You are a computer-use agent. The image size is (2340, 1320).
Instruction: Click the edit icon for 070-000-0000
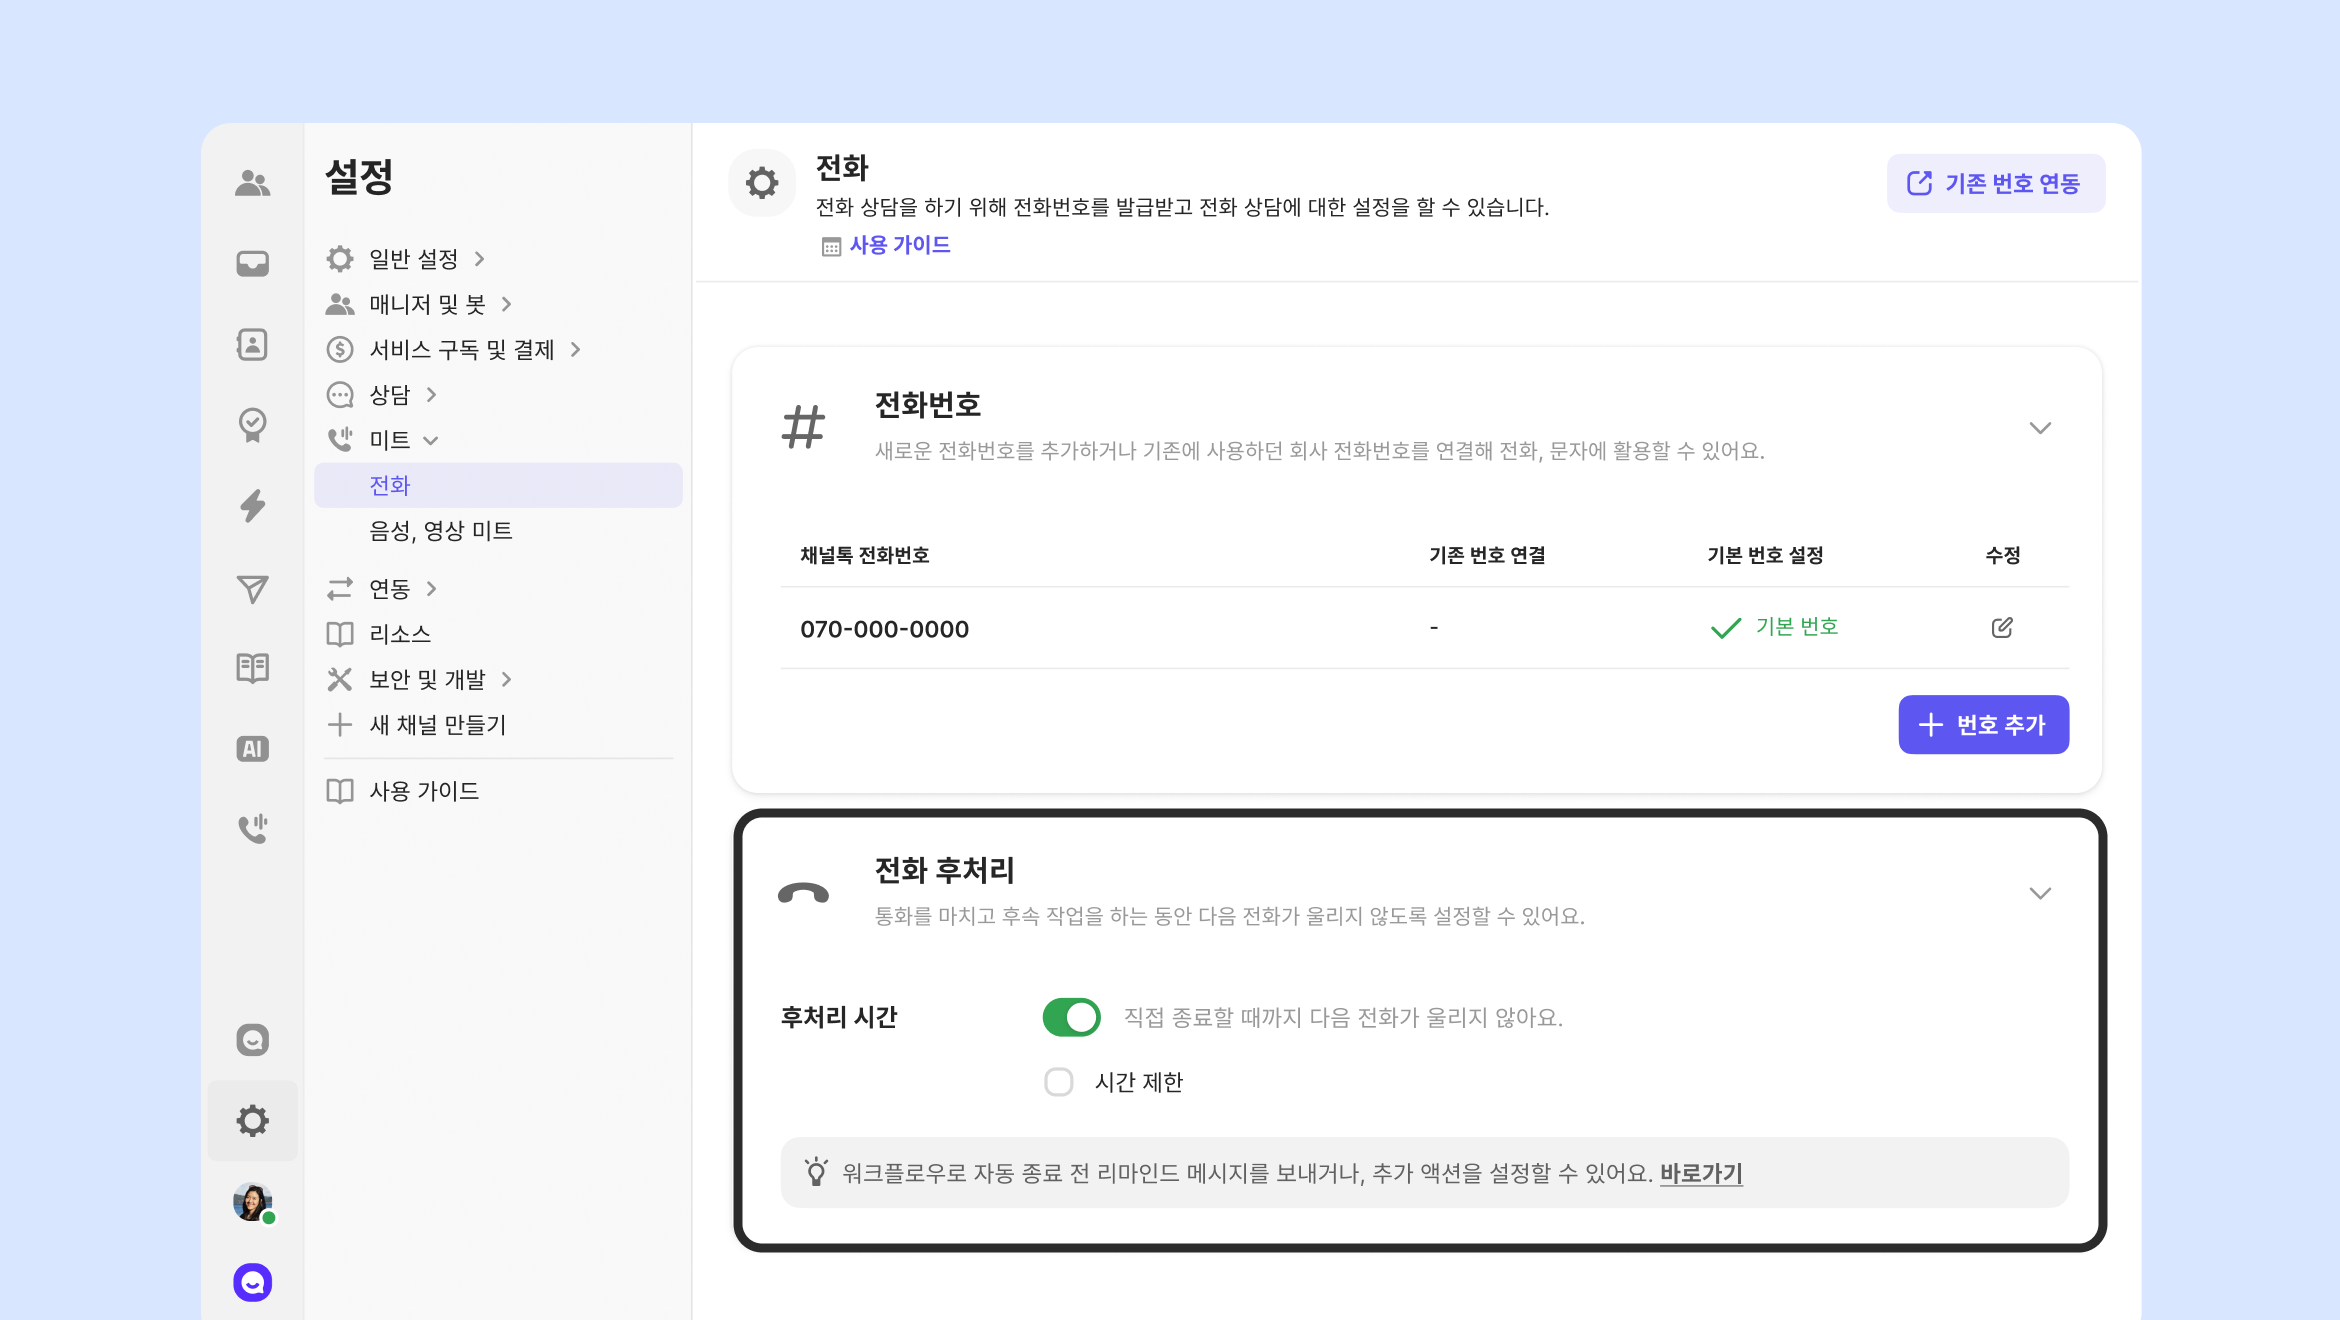[2001, 627]
